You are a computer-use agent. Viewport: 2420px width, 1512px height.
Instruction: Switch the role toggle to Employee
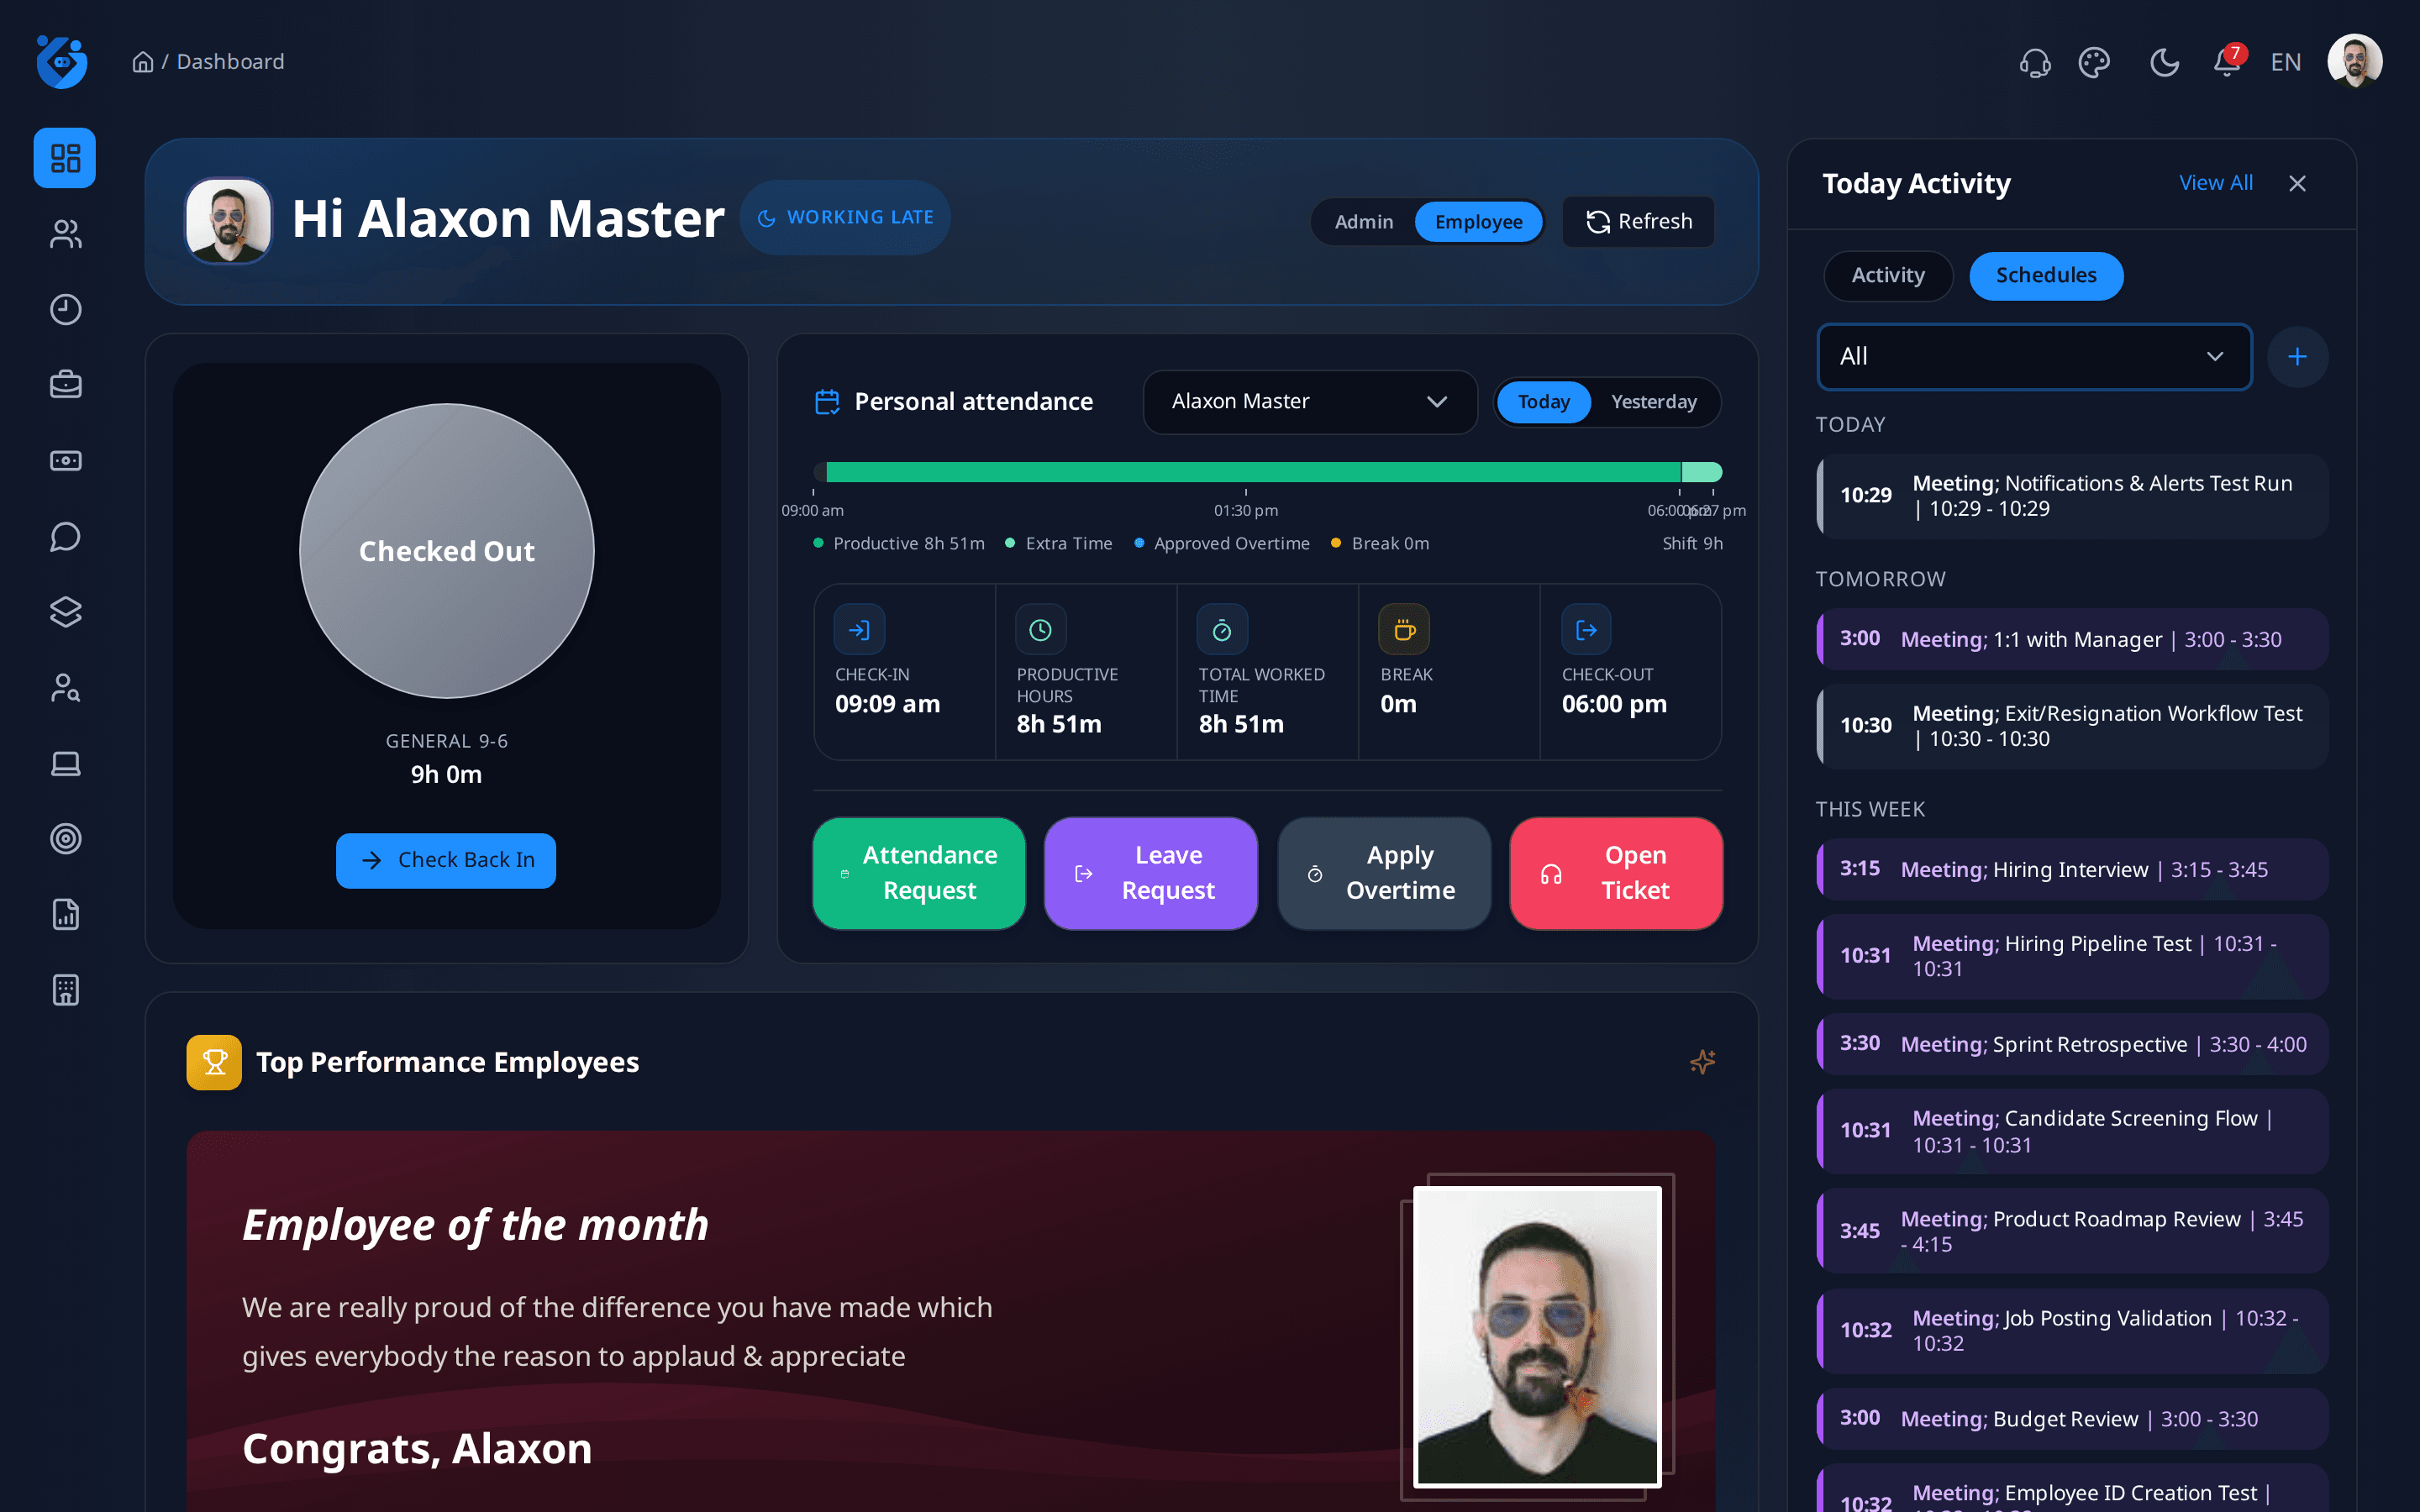[x=1478, y=222]
